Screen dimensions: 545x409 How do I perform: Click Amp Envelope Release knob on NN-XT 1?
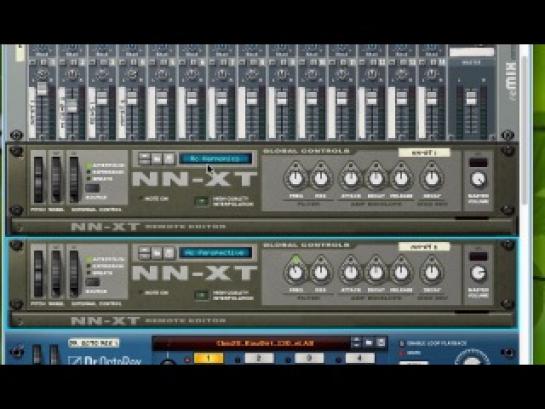[401, 178]
